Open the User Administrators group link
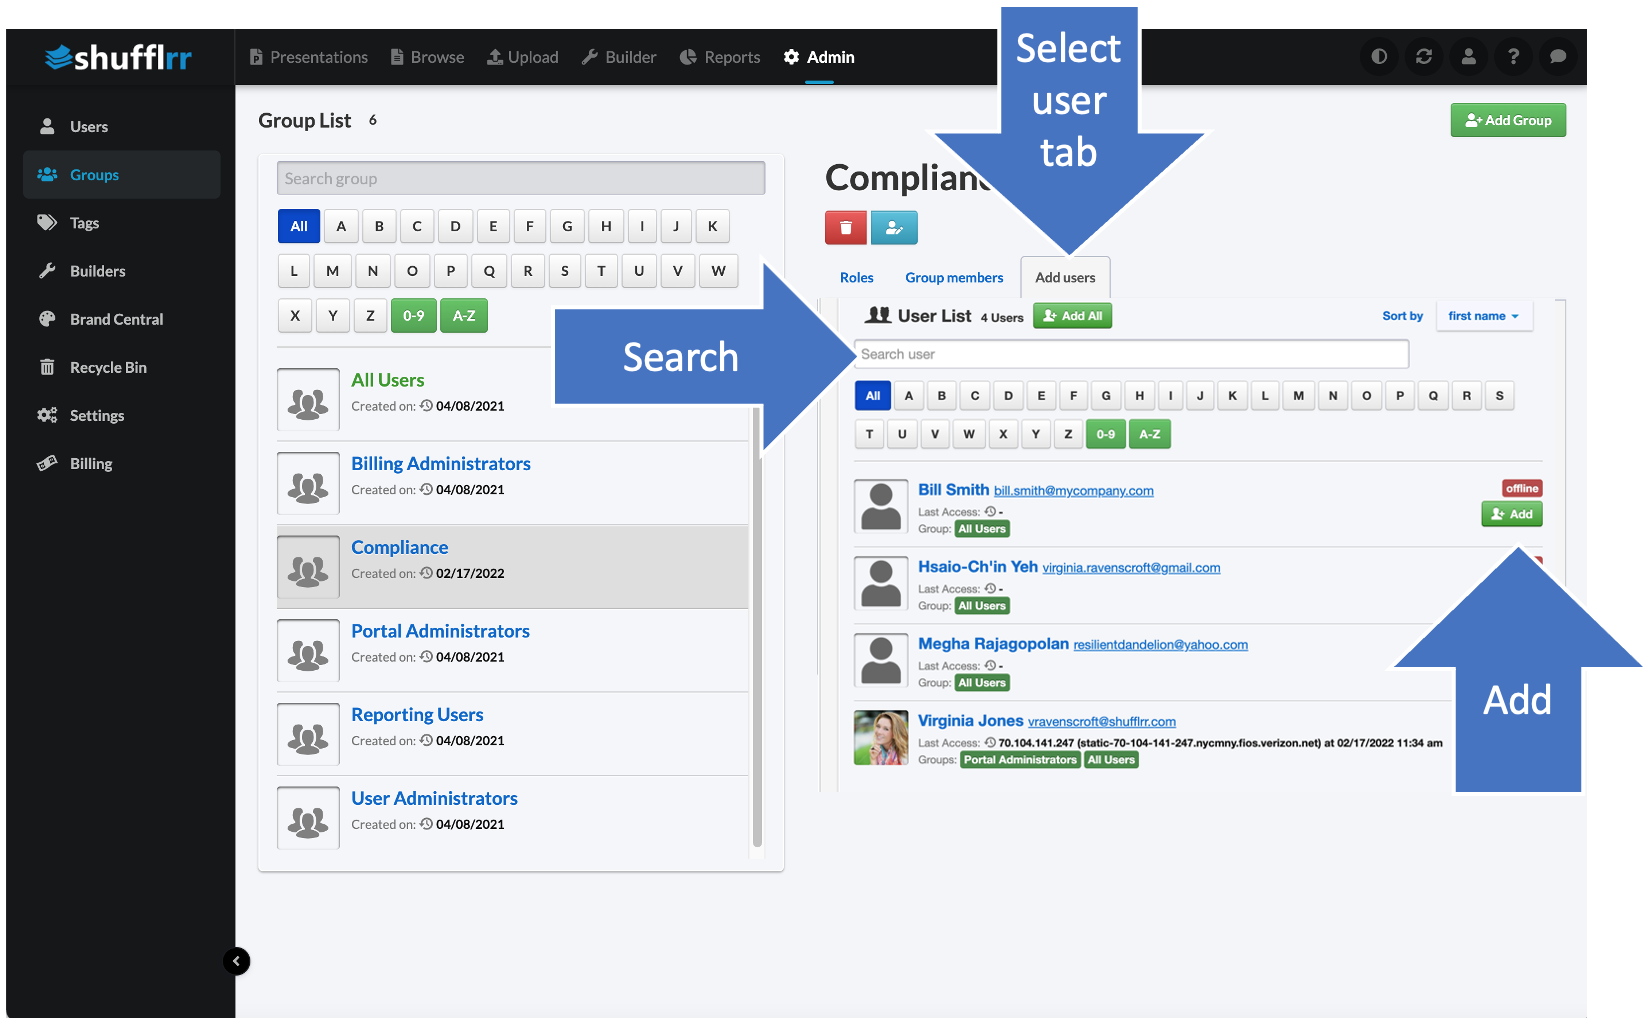 click(x=434, y=798)
